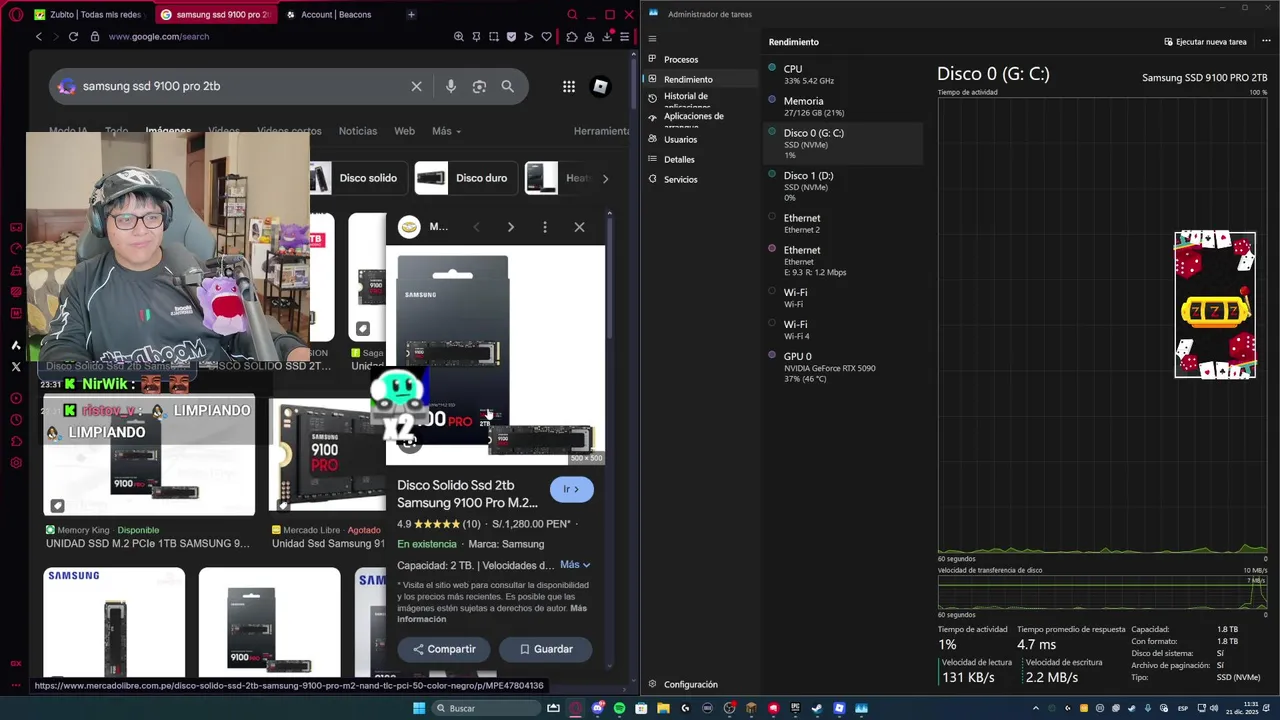Reload the Google search page
The height and width of the screenshot is (720, 1280).
(73, 37)
